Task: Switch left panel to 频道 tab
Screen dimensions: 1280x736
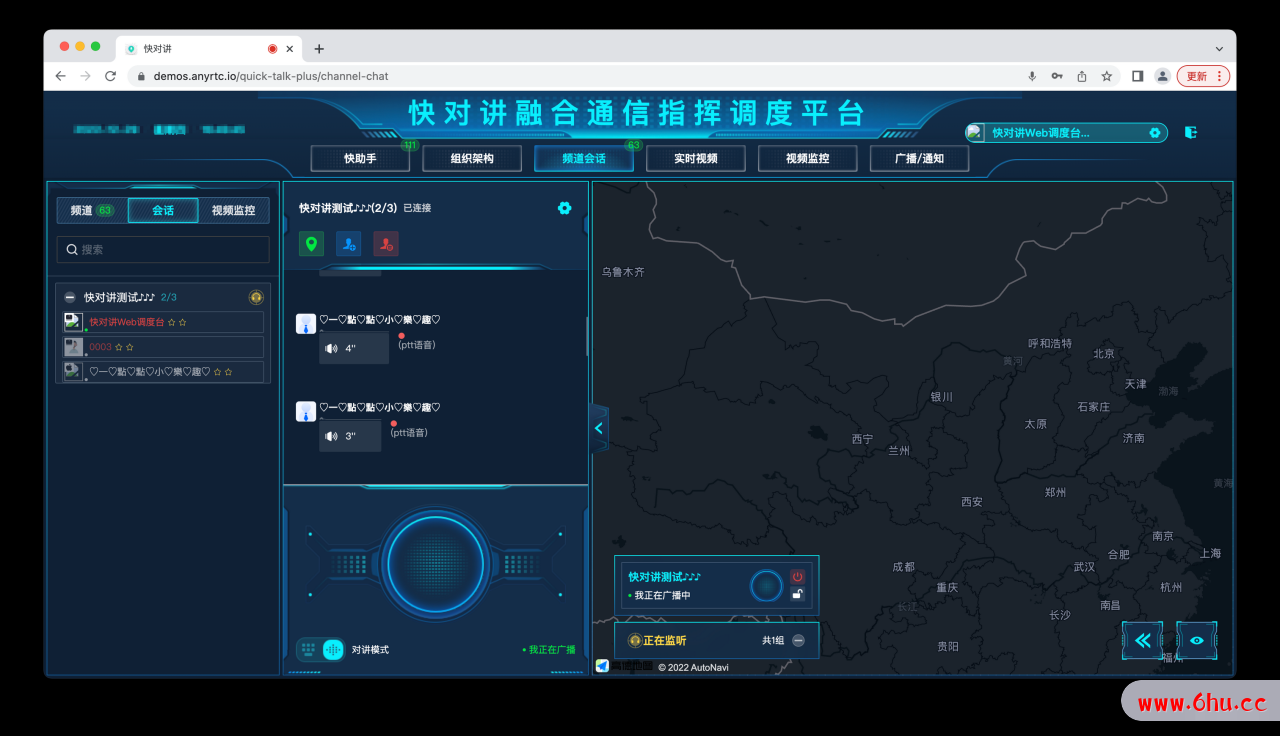Action: click(x=92, y=210)
